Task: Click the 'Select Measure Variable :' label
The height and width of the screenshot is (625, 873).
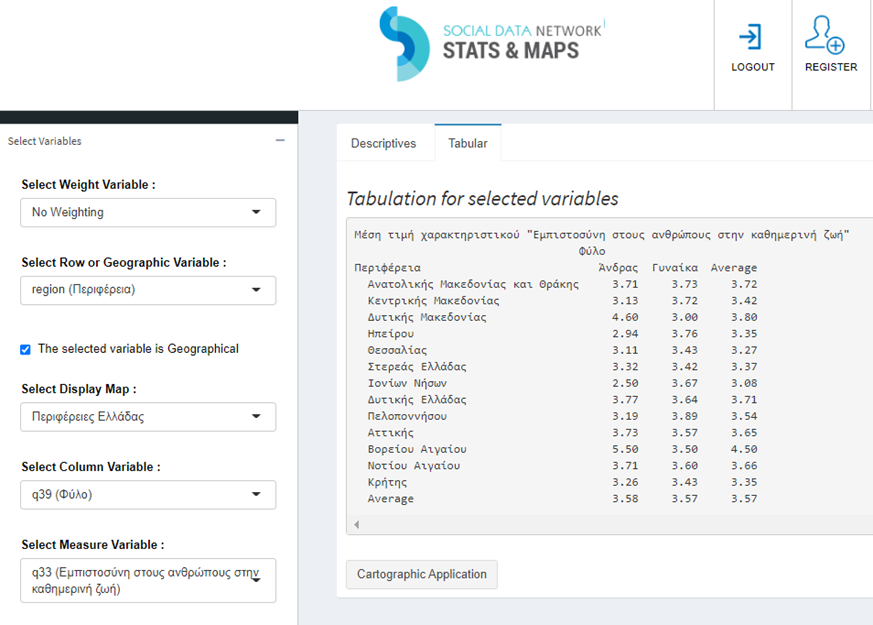Action: 93,545
